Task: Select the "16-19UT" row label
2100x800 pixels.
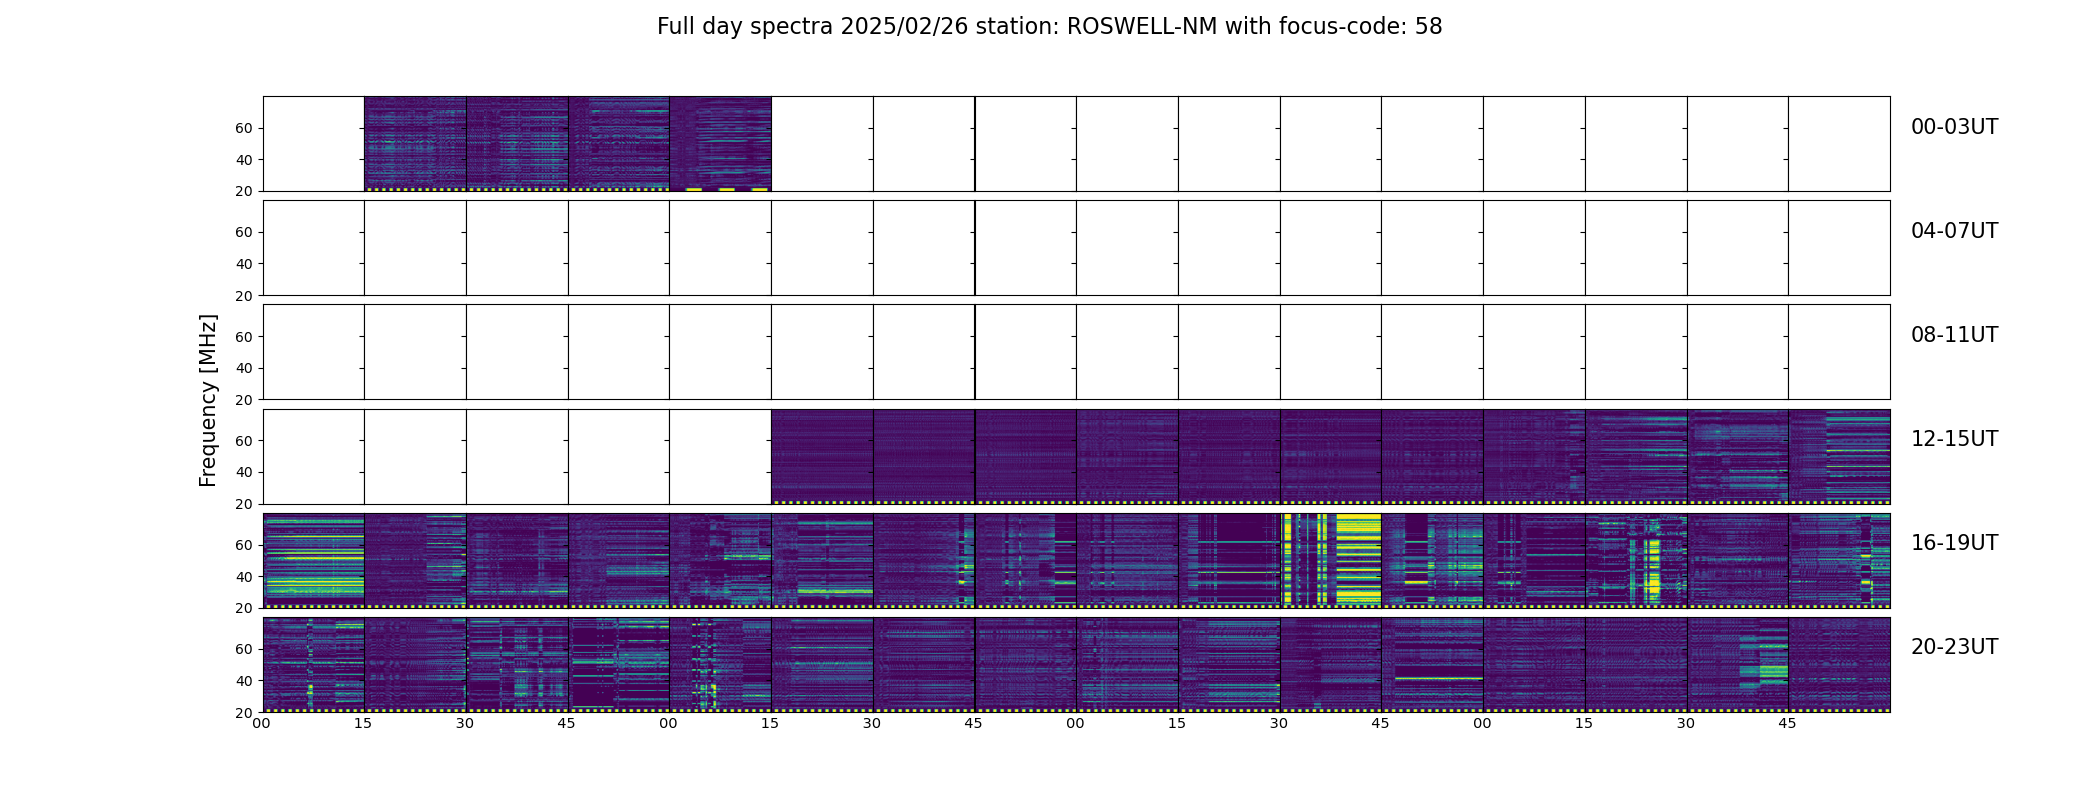Action: pyautogui.click(x=1954, y=543)
